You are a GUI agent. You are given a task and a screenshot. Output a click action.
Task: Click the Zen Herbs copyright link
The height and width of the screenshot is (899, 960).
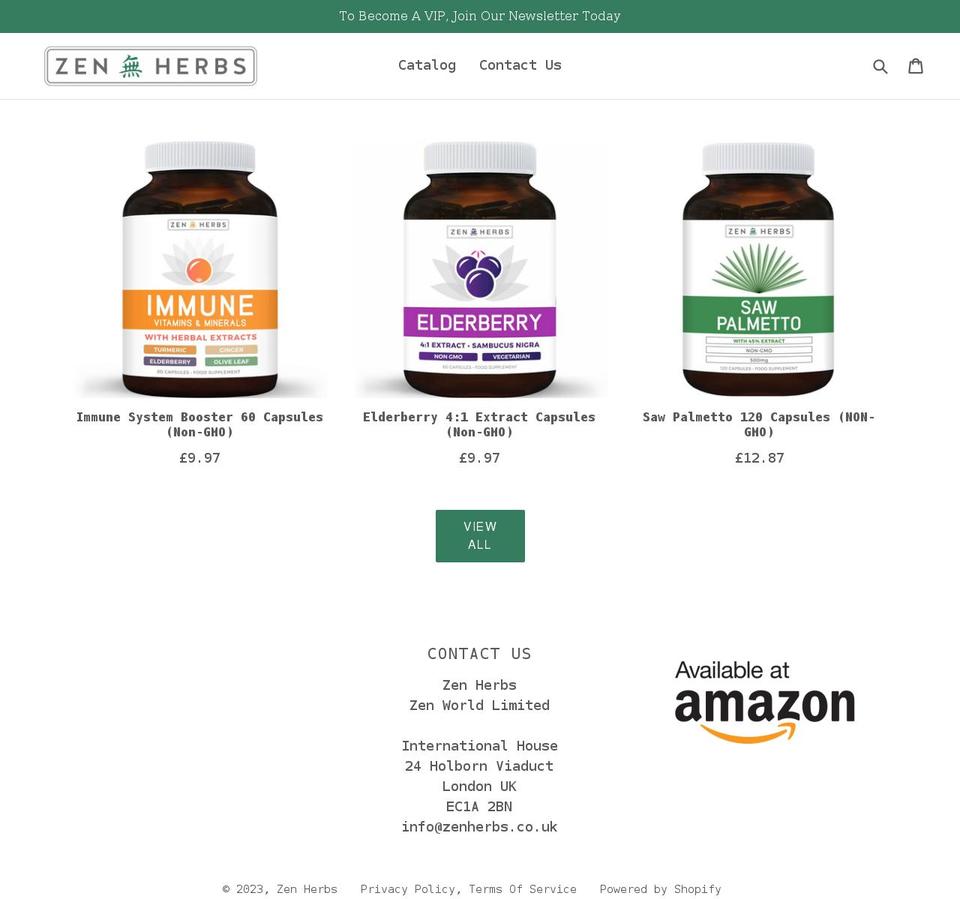click(x=307, y=889)
